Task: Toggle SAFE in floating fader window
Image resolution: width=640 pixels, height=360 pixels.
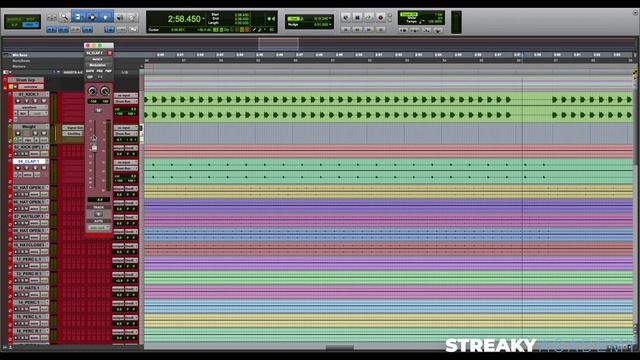Action: coord(90,71)
